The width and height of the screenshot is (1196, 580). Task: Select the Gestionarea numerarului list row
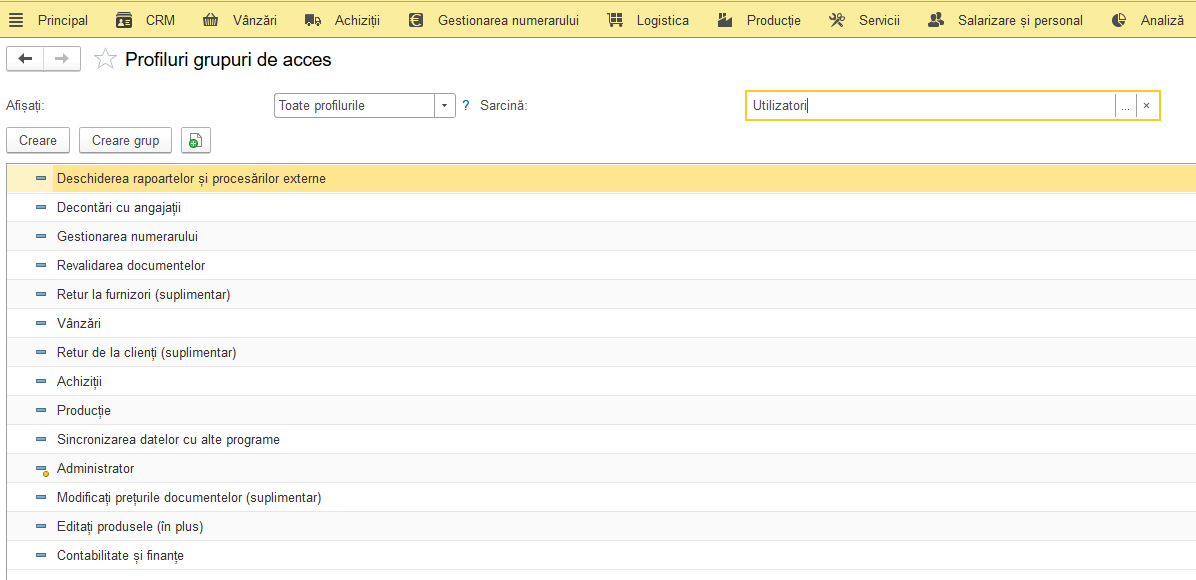point(601,237)
